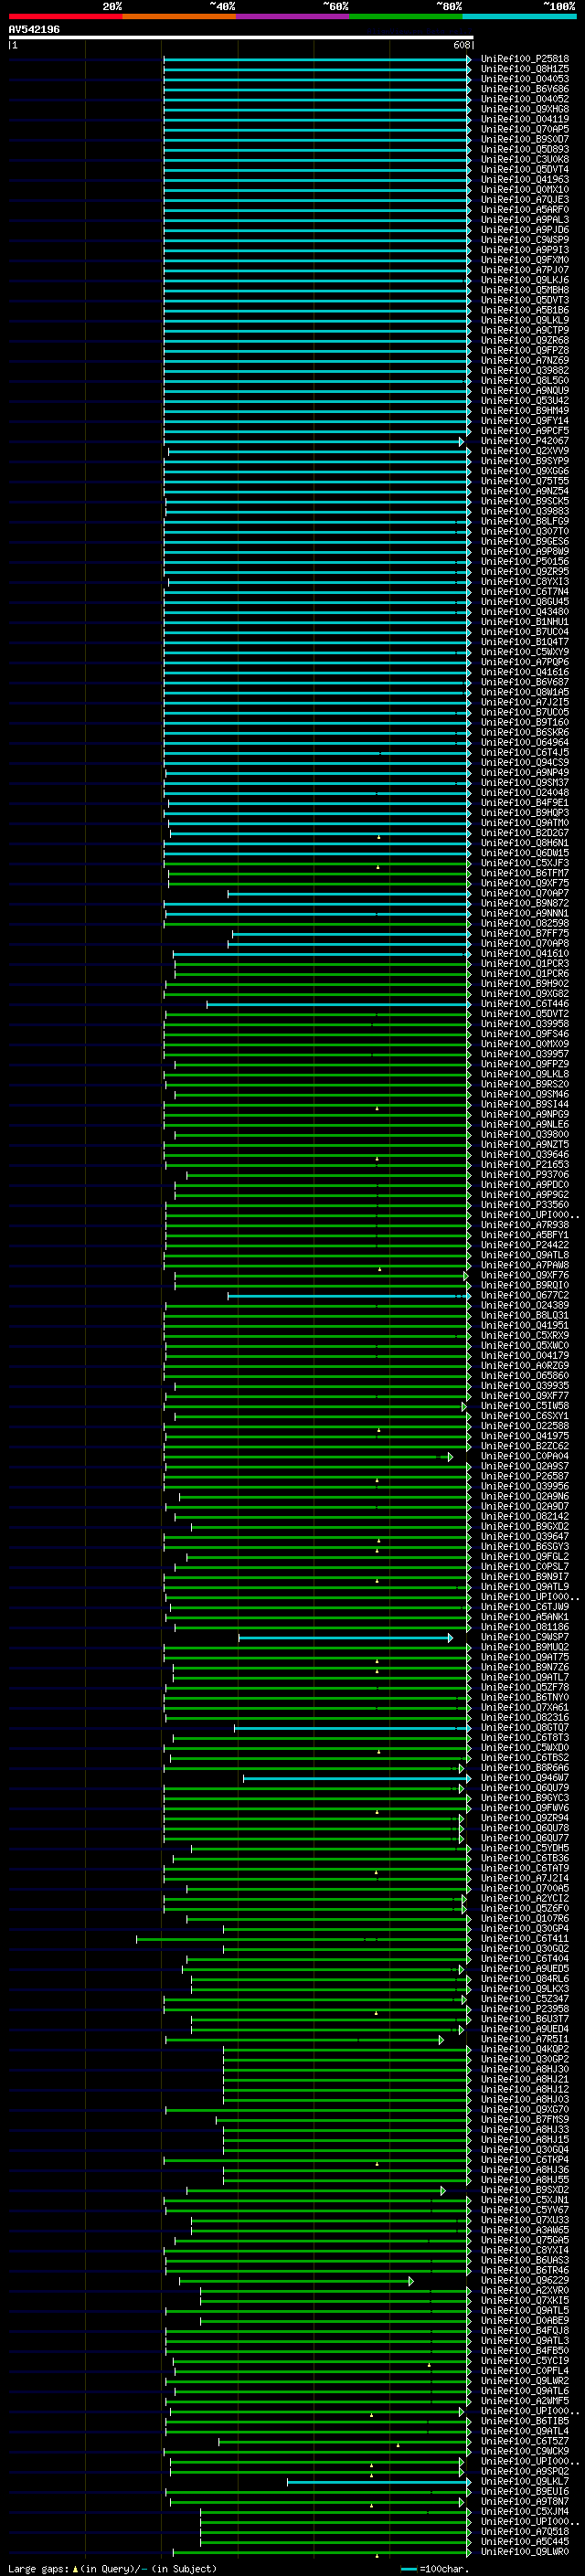Select hit label UniRef100_A9PAL3

point(524,220)
